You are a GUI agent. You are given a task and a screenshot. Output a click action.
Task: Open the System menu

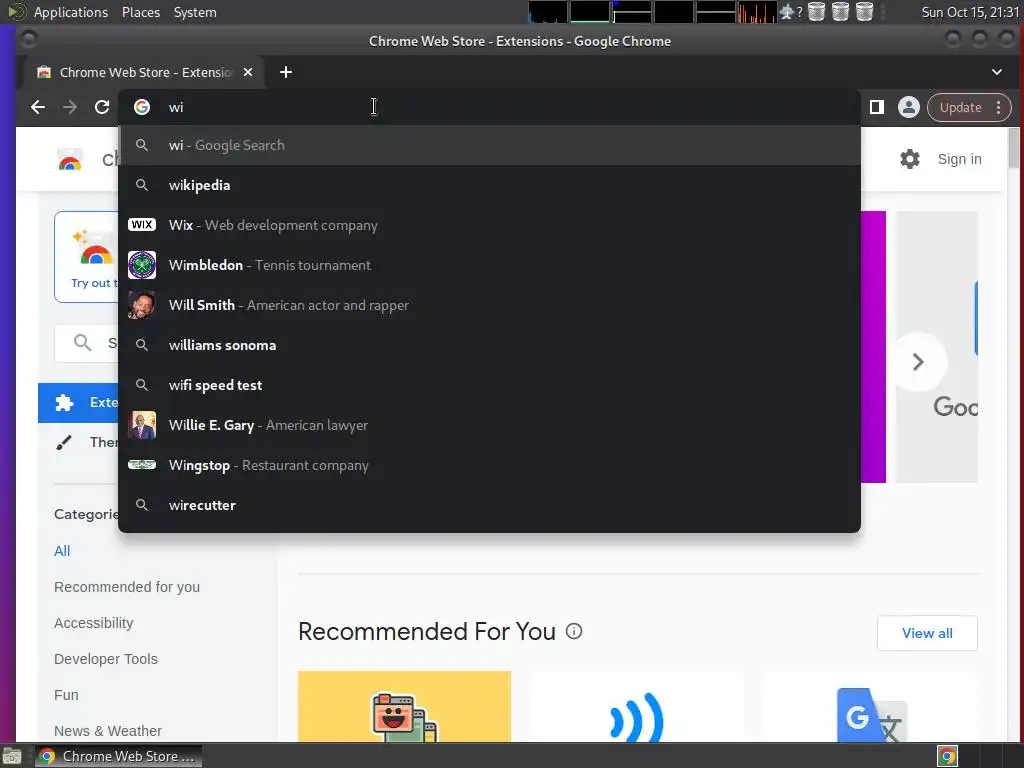[195, 12]
